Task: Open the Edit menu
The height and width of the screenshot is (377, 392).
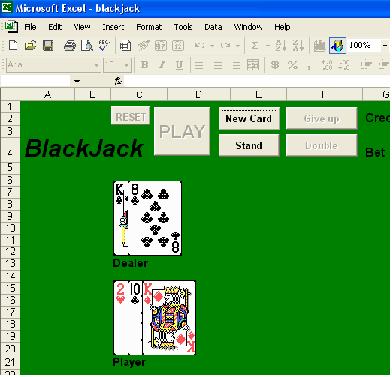Action: click(55, 27)
